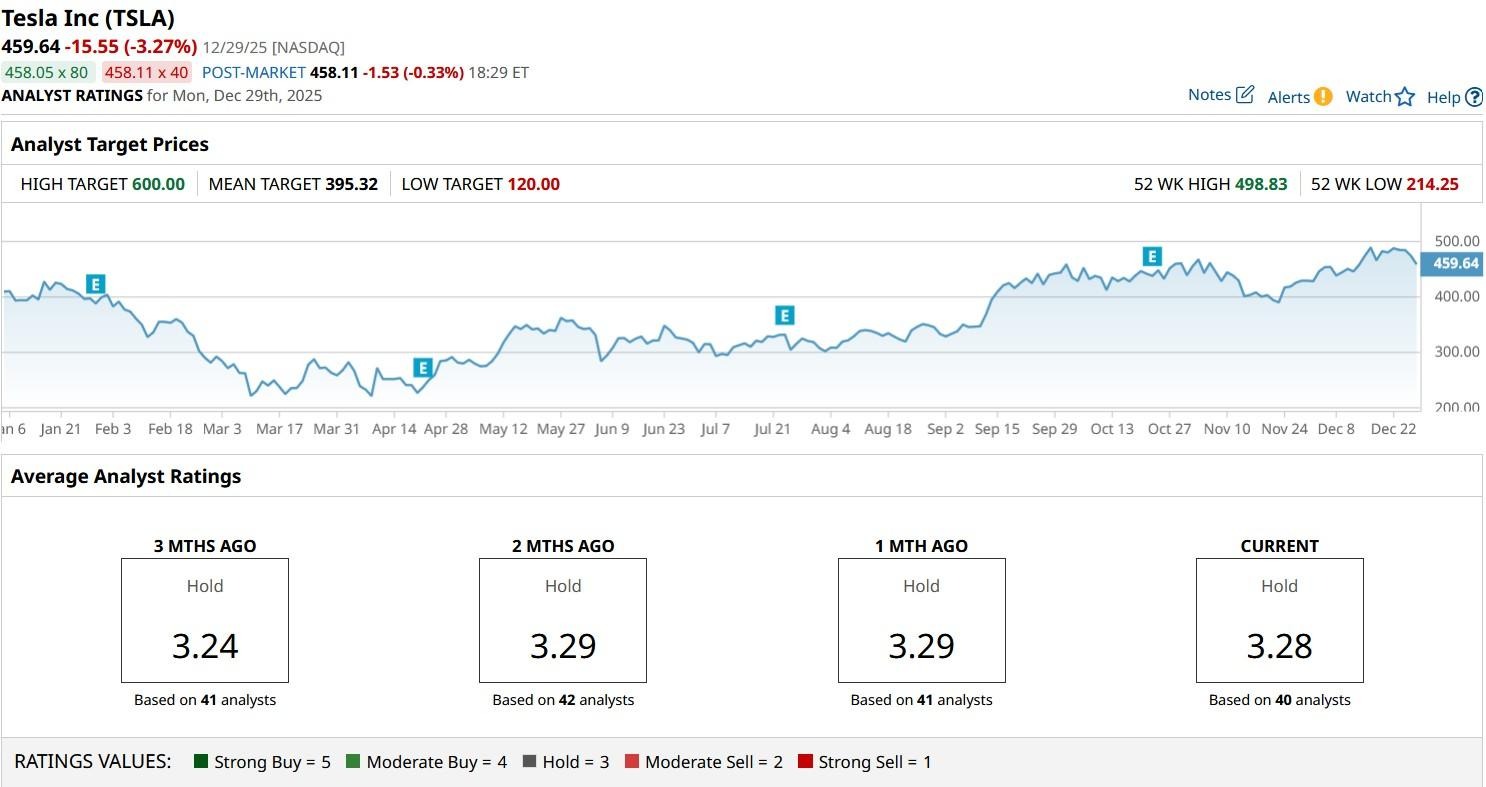Click the Notes pencil edit icon
Screen dimensions: 1486x787
coord(1245,95)
